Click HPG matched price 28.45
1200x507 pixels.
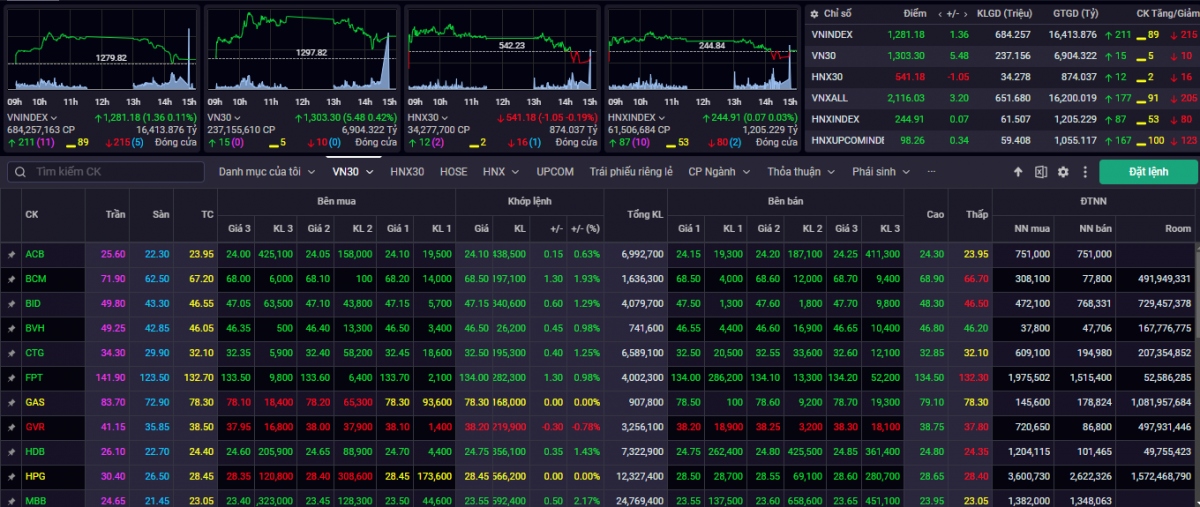coord(476,476)
